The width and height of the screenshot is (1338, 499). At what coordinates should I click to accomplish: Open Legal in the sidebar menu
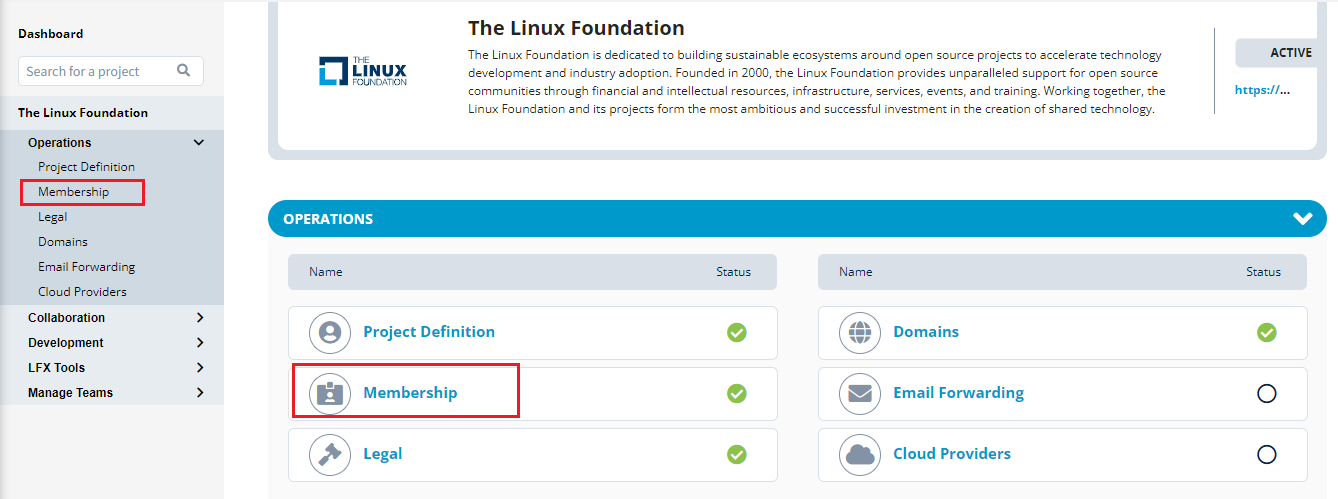point(53,217)
